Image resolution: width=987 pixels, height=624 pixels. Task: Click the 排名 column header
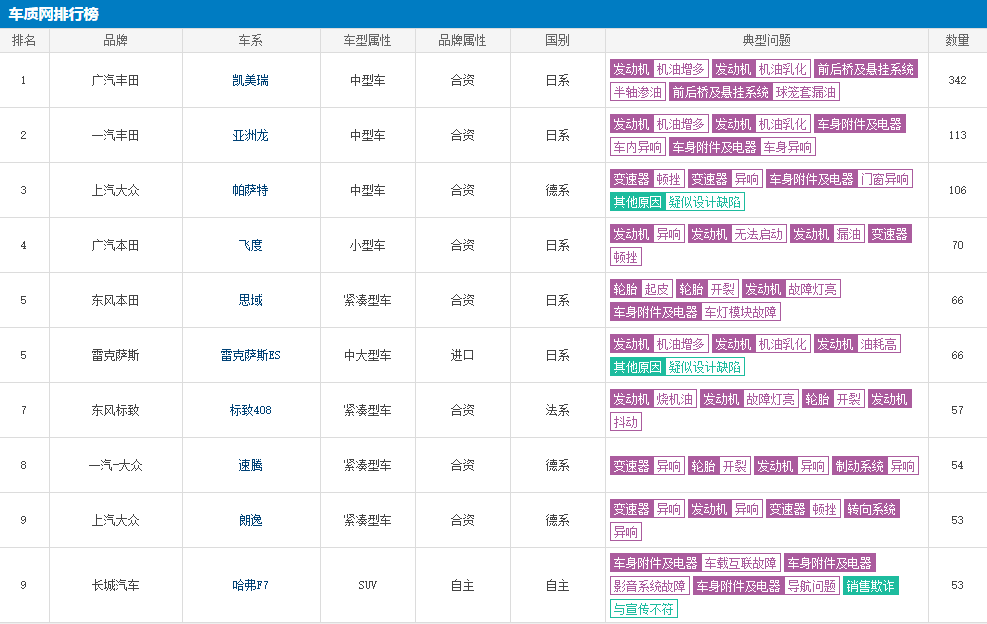(x=24, y=40)
